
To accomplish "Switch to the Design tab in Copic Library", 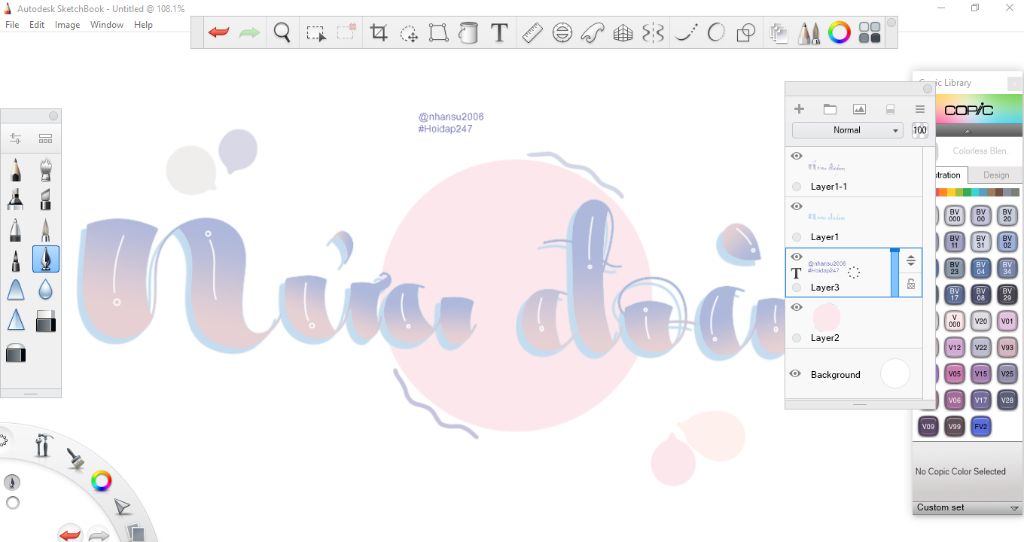I will point(995,175).
